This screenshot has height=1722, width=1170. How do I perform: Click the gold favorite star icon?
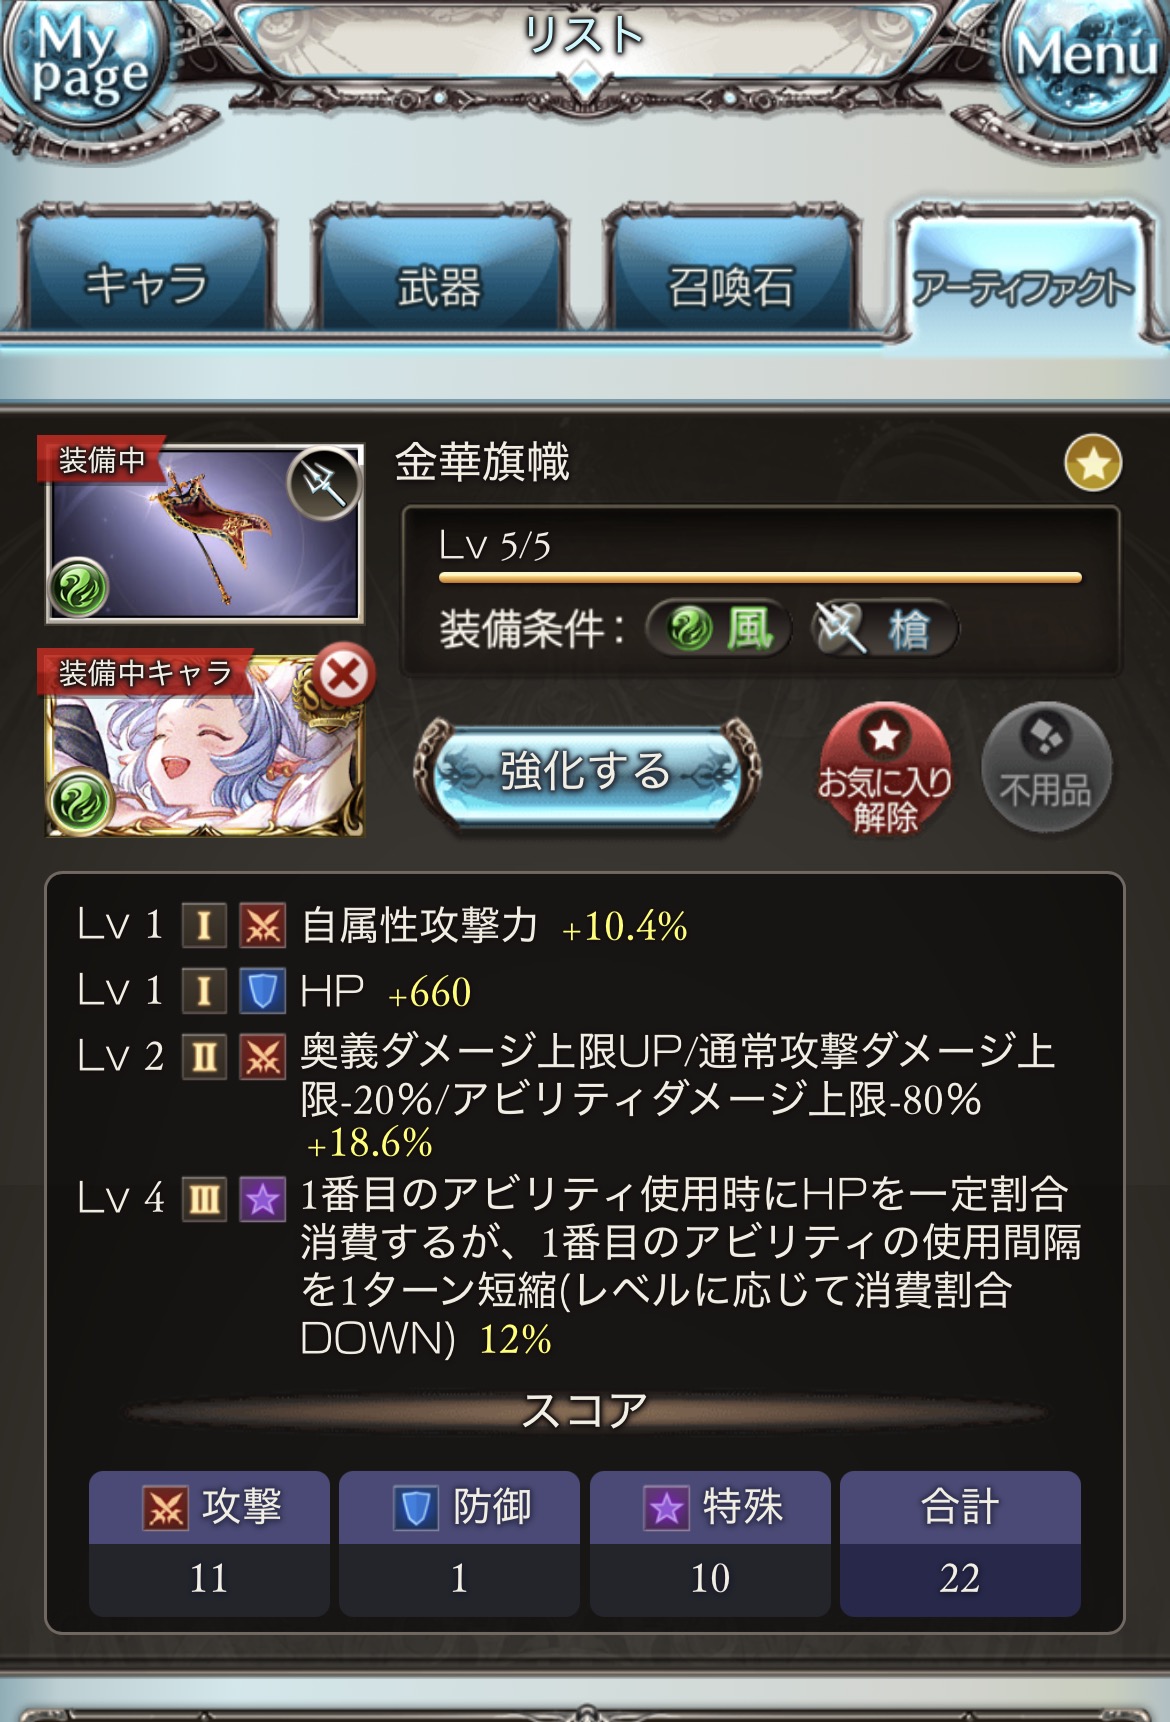click(x=1092, y=463)
